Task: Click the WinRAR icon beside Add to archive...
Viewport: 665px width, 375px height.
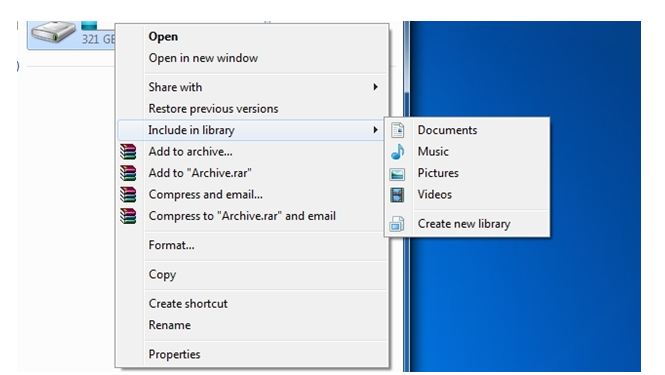Action: point(128,151)
